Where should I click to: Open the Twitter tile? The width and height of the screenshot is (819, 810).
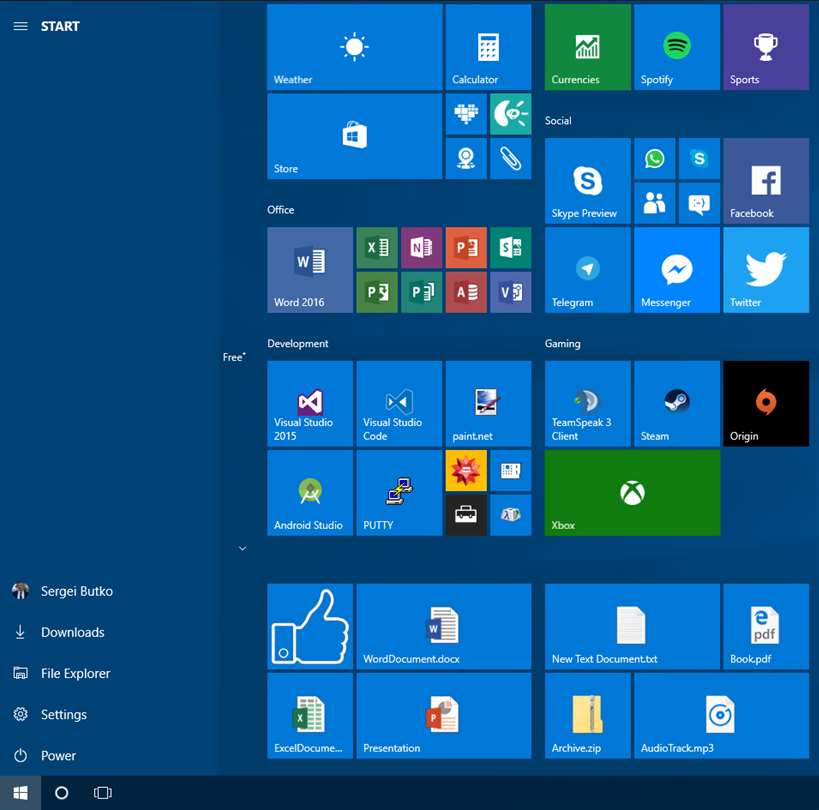click(x=766, y=270)
